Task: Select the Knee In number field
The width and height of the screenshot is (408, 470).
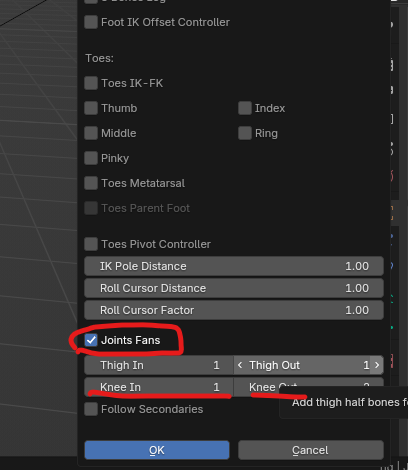Action: 159,387
